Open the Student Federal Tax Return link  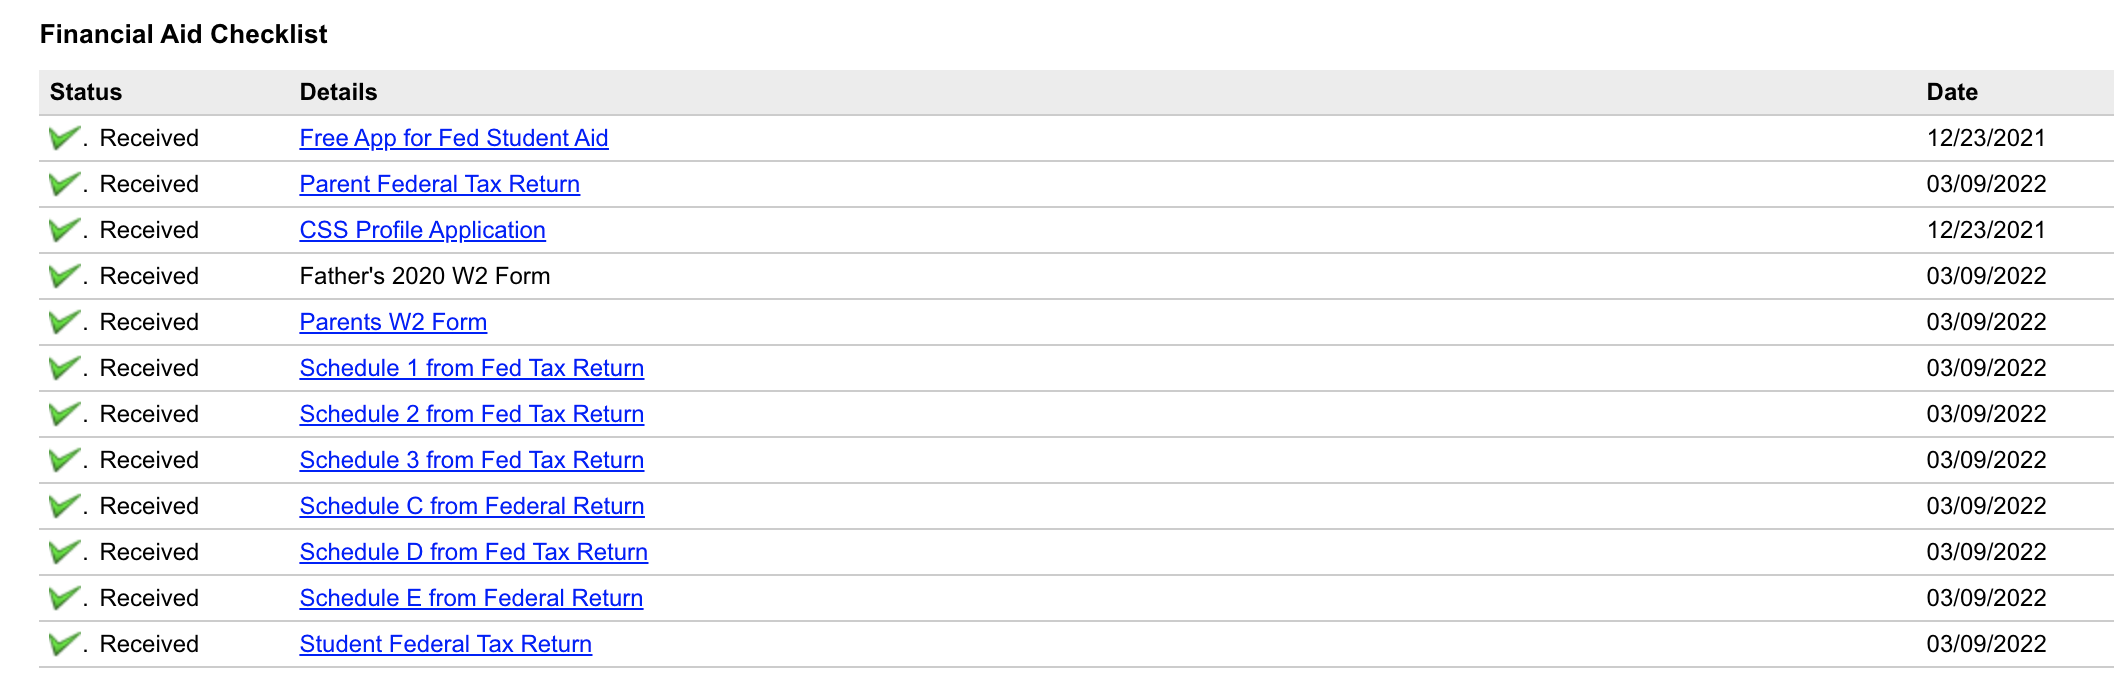(x=445, y=644)
